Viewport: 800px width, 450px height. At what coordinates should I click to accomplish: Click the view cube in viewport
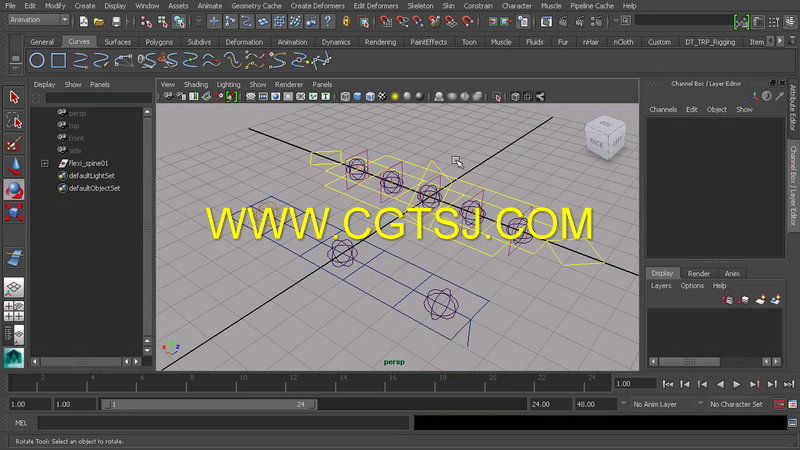tap(605, 137)
